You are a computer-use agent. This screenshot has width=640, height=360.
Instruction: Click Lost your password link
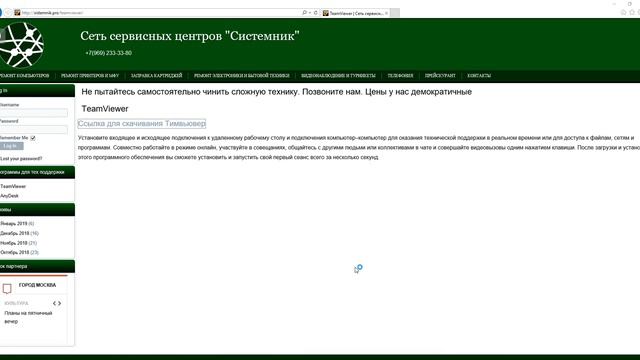[x=21, y=158]
